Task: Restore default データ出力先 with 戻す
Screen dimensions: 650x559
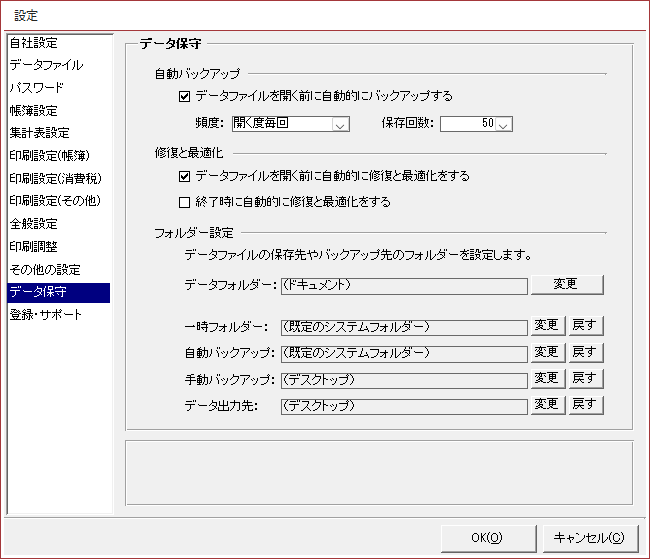Action: point(585,404)
